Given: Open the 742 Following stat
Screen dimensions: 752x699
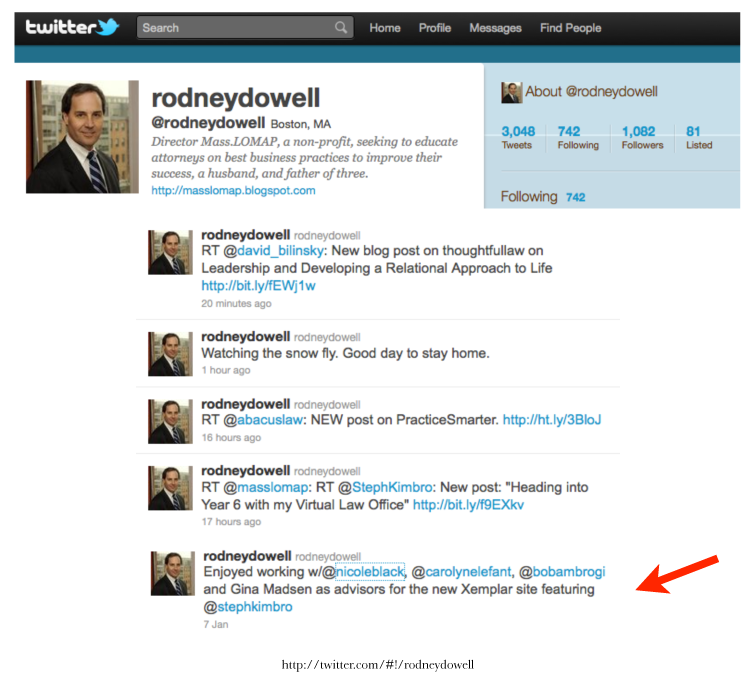Looking at the screenshot, I should tap(578, 137).
